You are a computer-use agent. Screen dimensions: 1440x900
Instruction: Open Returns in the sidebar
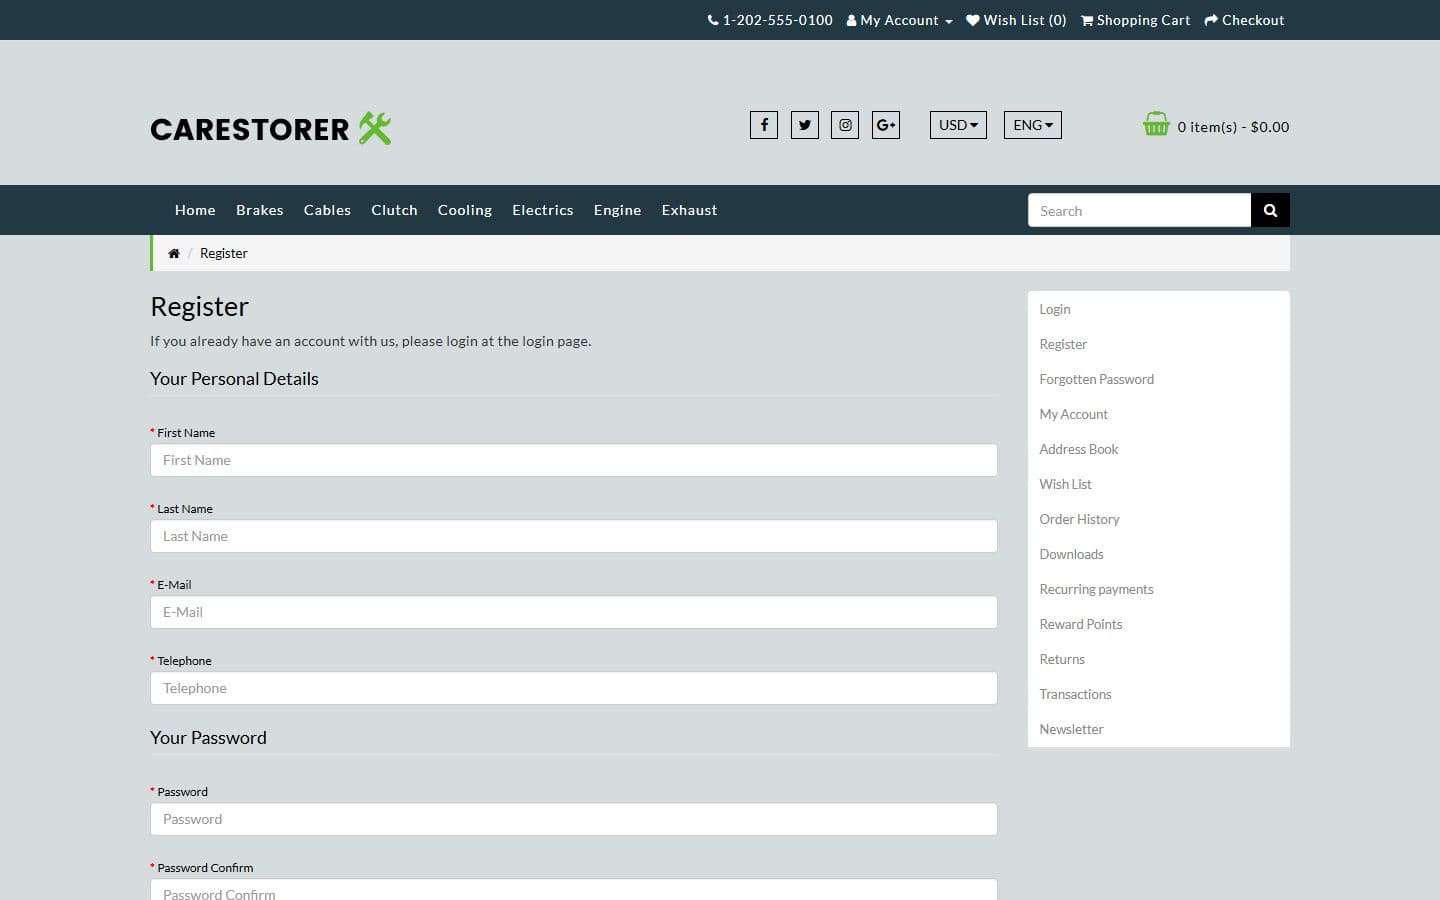1062,659
